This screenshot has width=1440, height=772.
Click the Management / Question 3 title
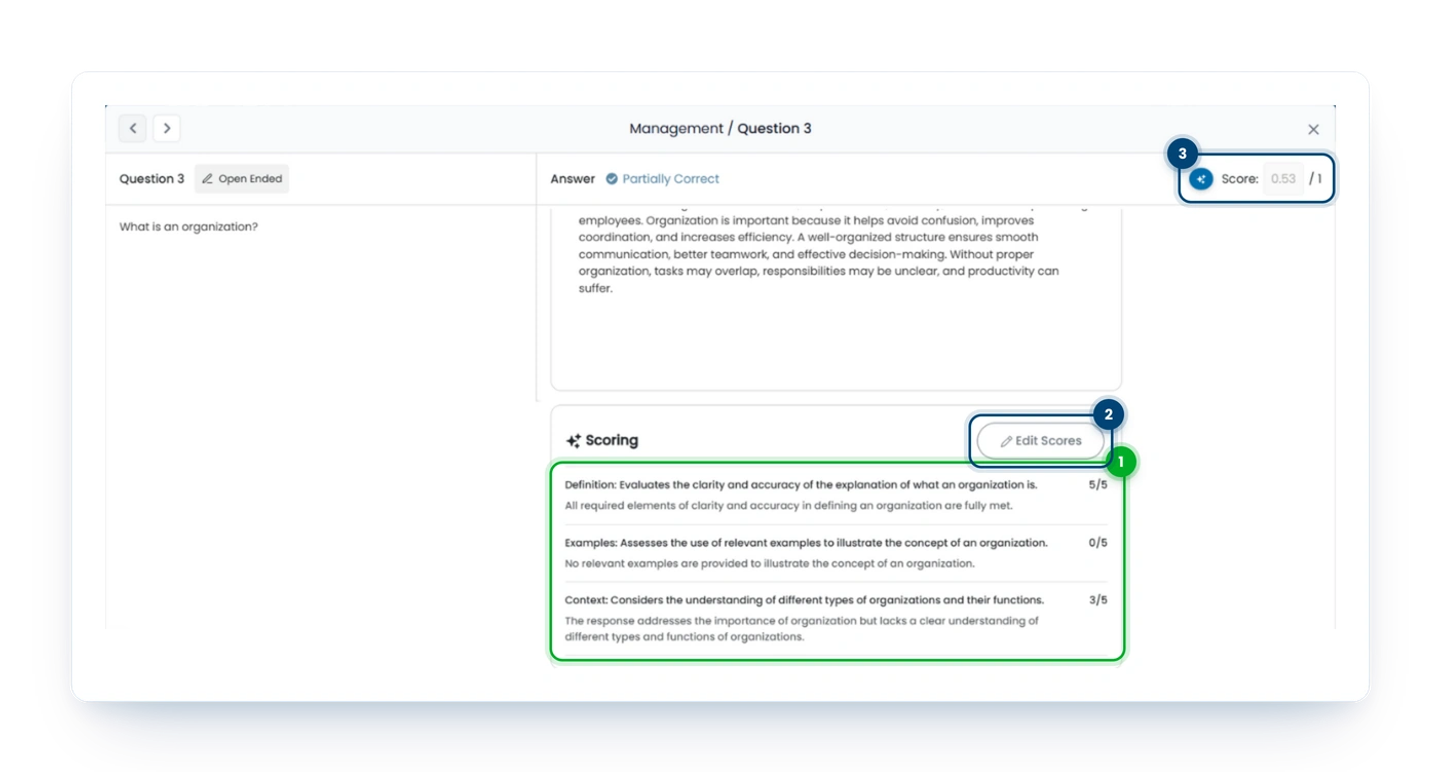click(720, 129)
